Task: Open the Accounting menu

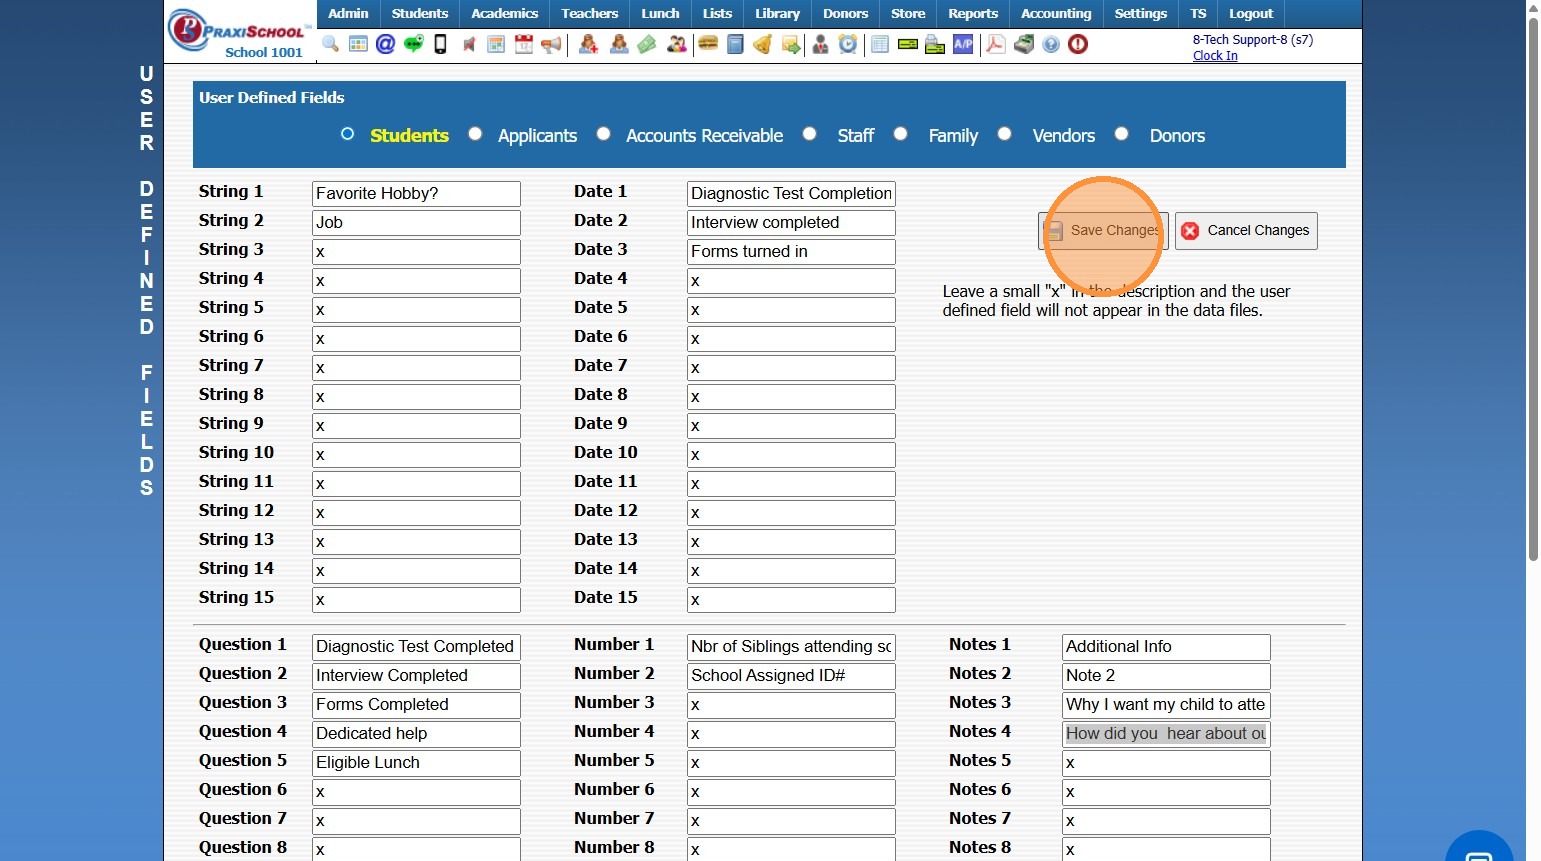Action: click(x=1056, y=14)
